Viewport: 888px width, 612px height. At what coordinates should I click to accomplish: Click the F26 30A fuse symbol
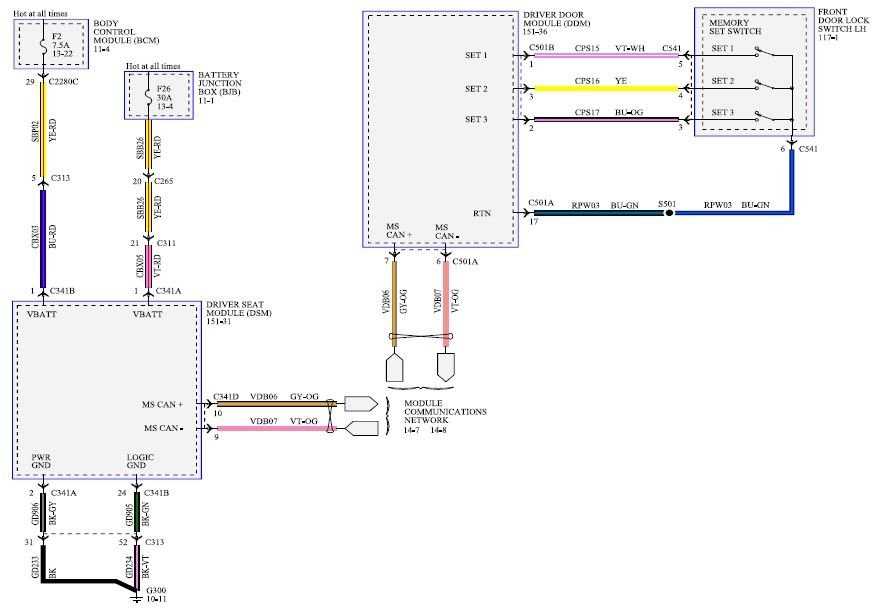pos(148,97)
